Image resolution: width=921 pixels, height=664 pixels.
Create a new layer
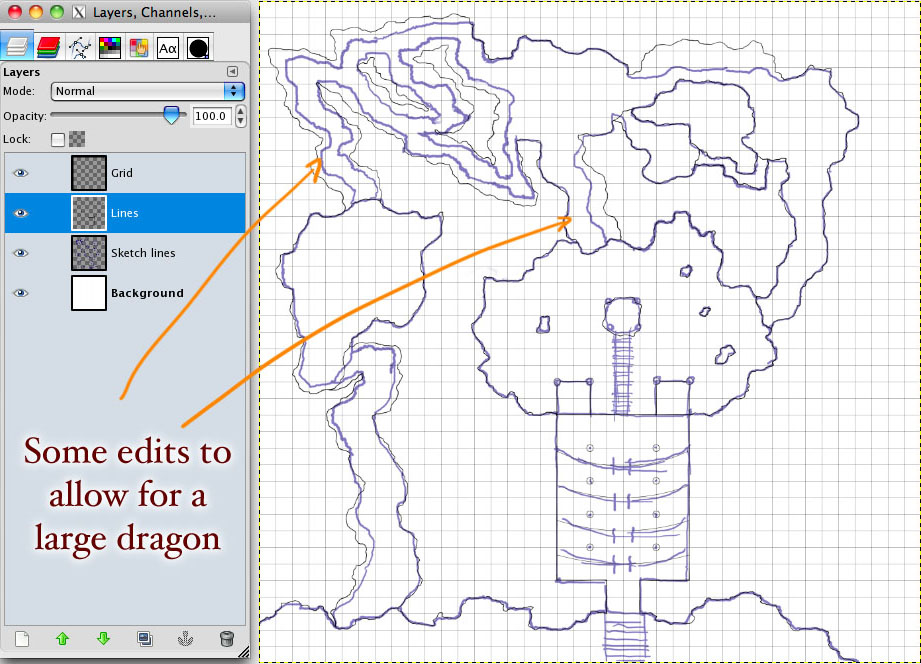(x=22, y=638)
